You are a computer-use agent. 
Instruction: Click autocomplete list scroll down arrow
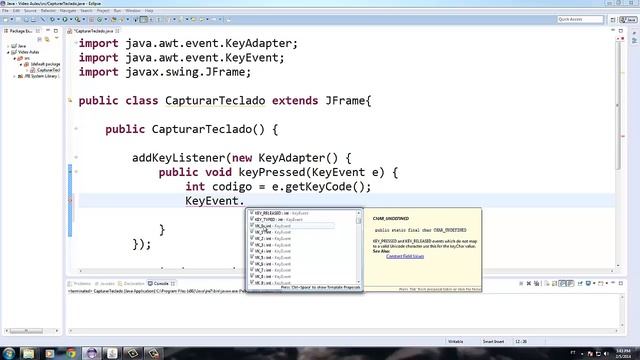pos(359,282)
